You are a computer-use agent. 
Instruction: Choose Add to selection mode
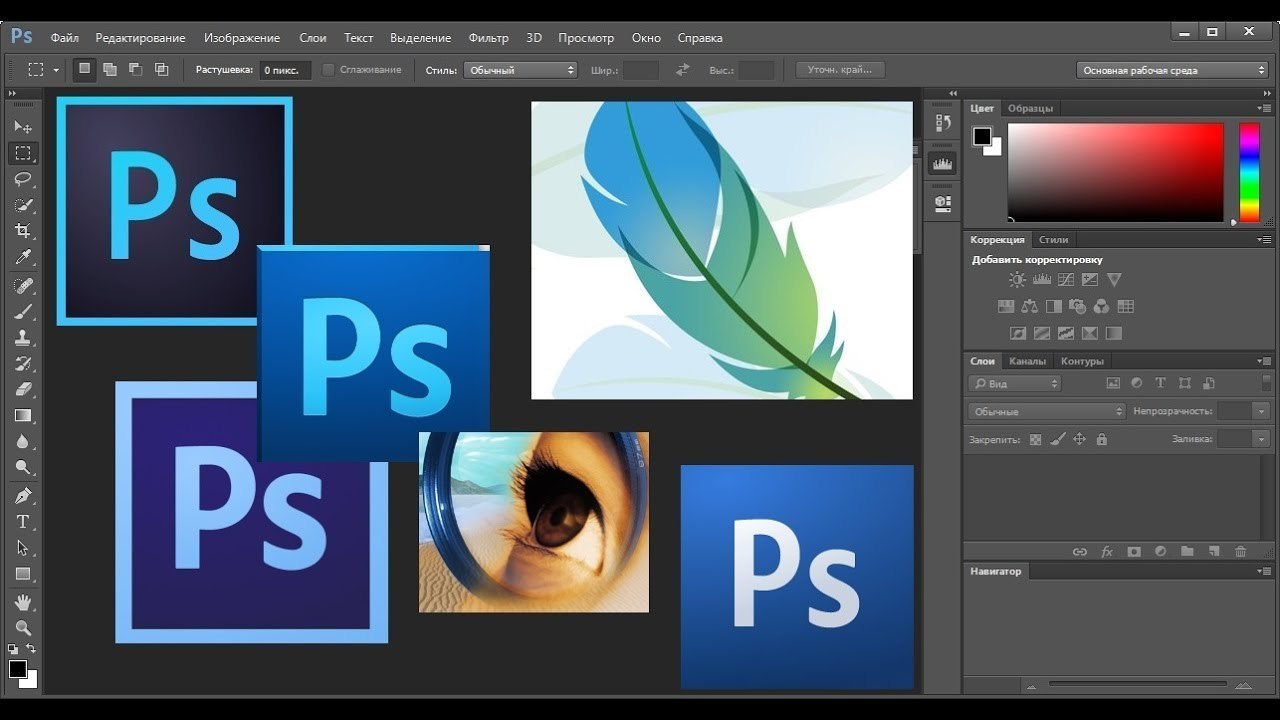point(110,69)
